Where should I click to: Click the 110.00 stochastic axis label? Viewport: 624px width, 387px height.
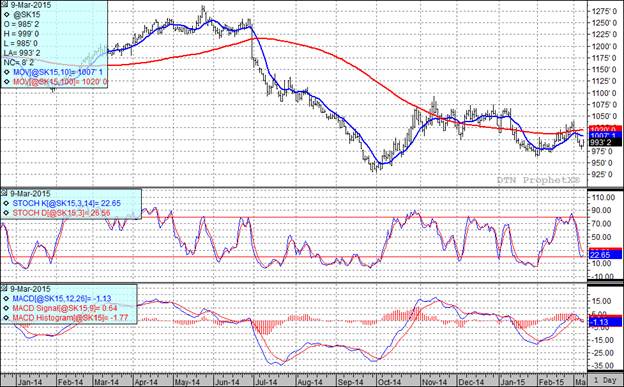pos(604,197)
